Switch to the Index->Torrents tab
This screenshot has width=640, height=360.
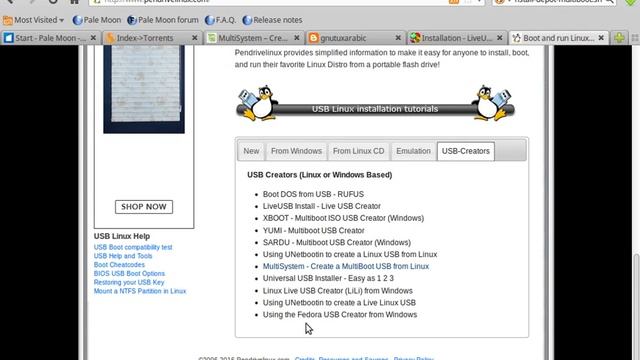point(151,38)
